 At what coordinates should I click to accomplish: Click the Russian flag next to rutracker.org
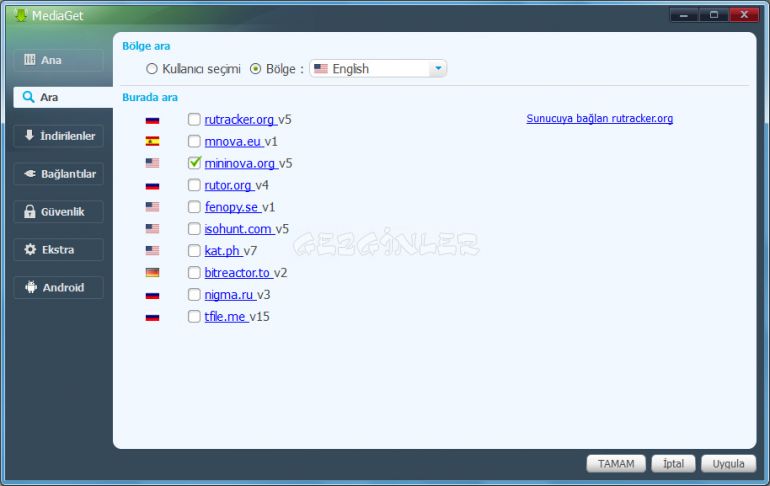[x=152, y=120]
